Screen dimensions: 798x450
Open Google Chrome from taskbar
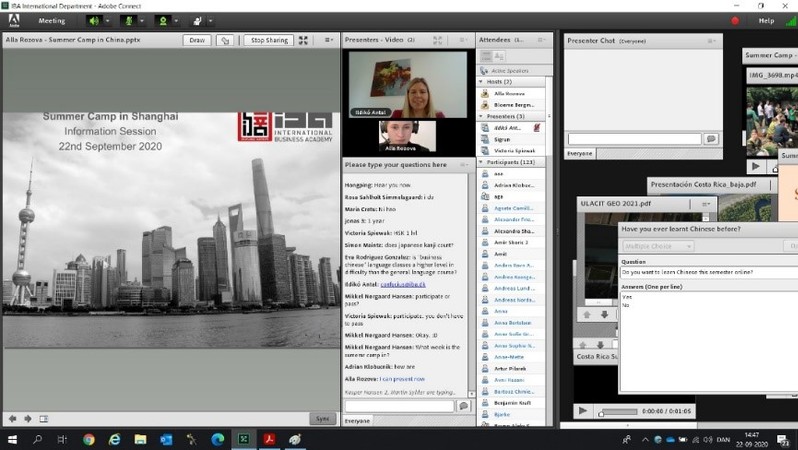[x=89, y=439]
